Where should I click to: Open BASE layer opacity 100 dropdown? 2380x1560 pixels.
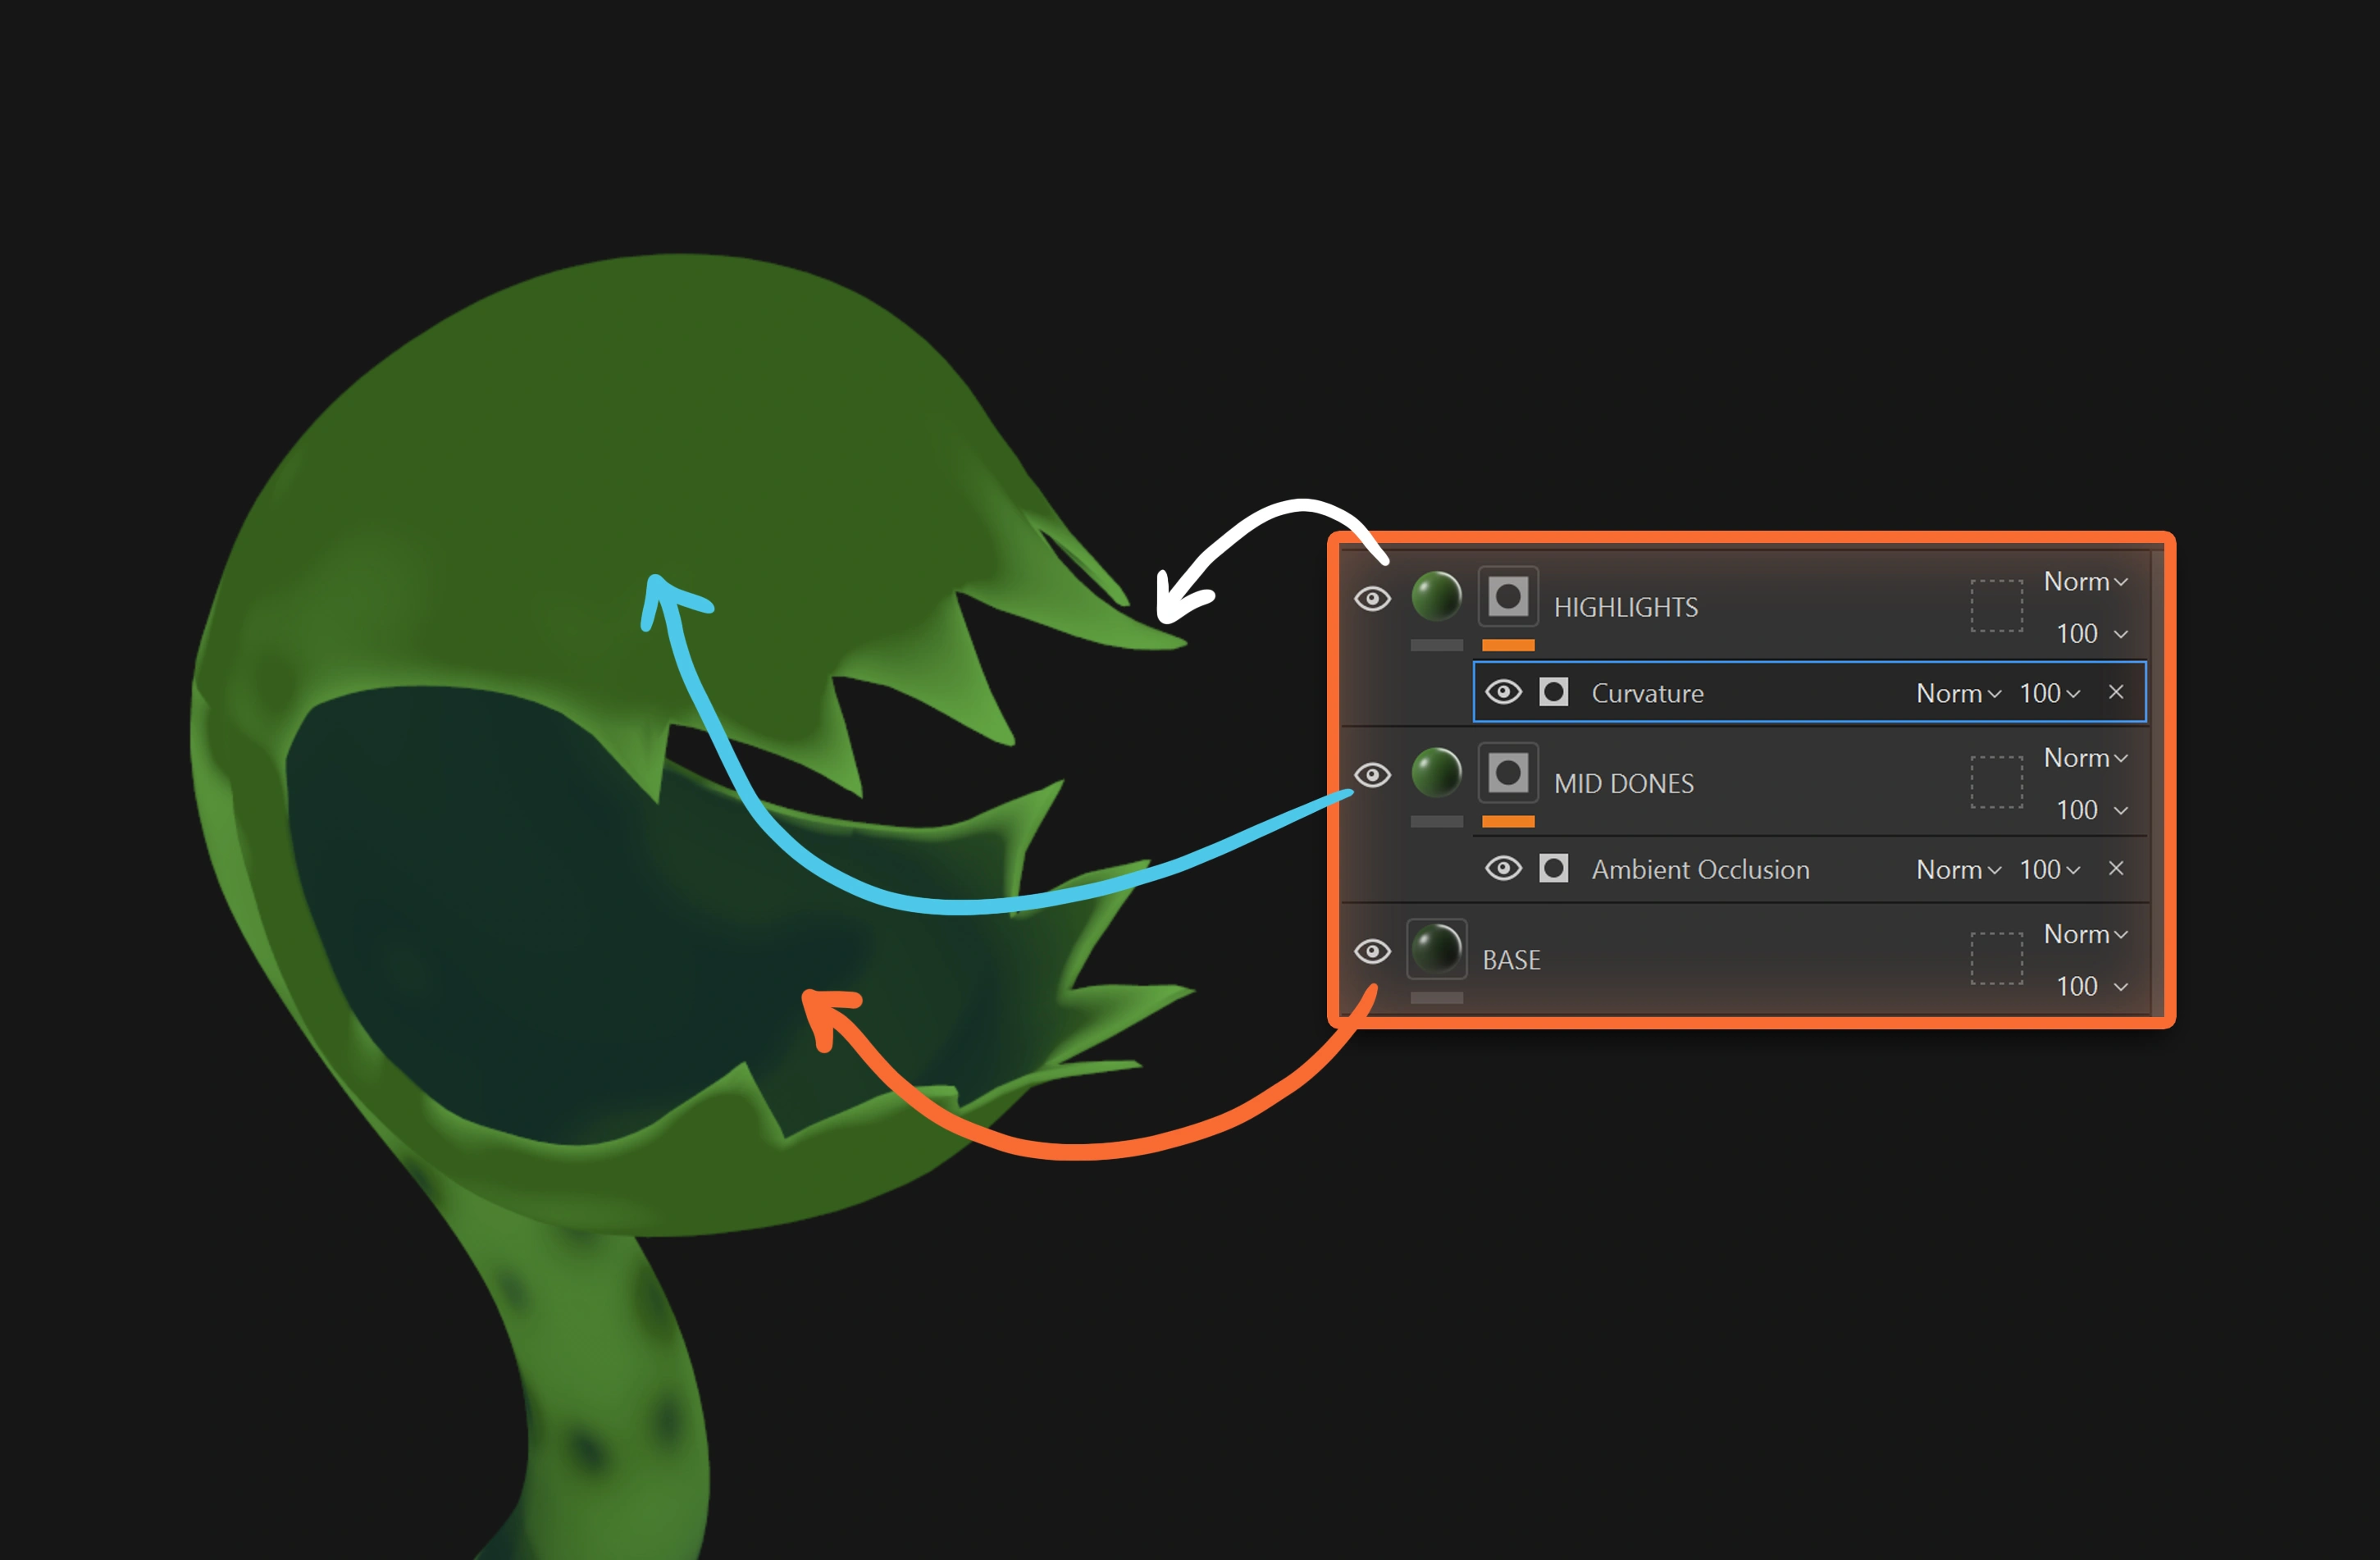2091,986
